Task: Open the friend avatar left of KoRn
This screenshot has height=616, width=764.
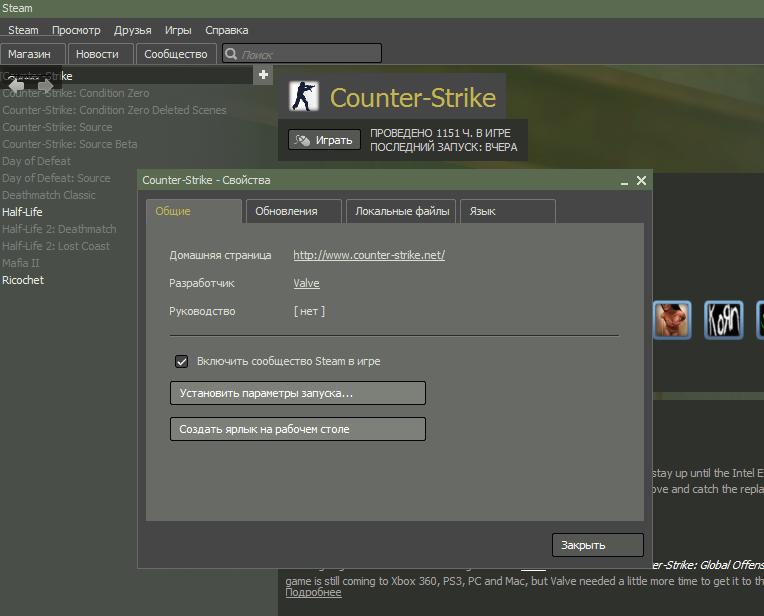Action: point(672,320)
